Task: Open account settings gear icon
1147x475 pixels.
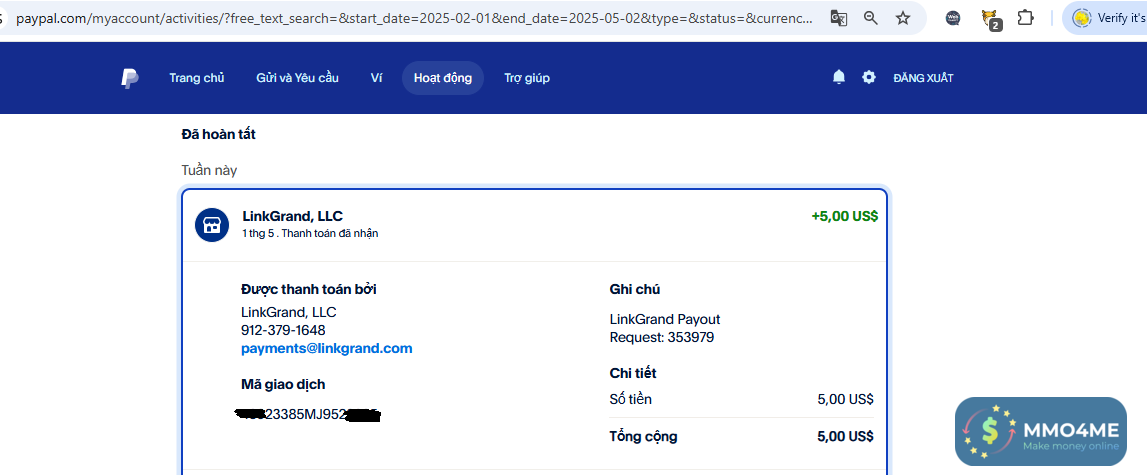Action: pyautogui.click(x=868, y=77)
